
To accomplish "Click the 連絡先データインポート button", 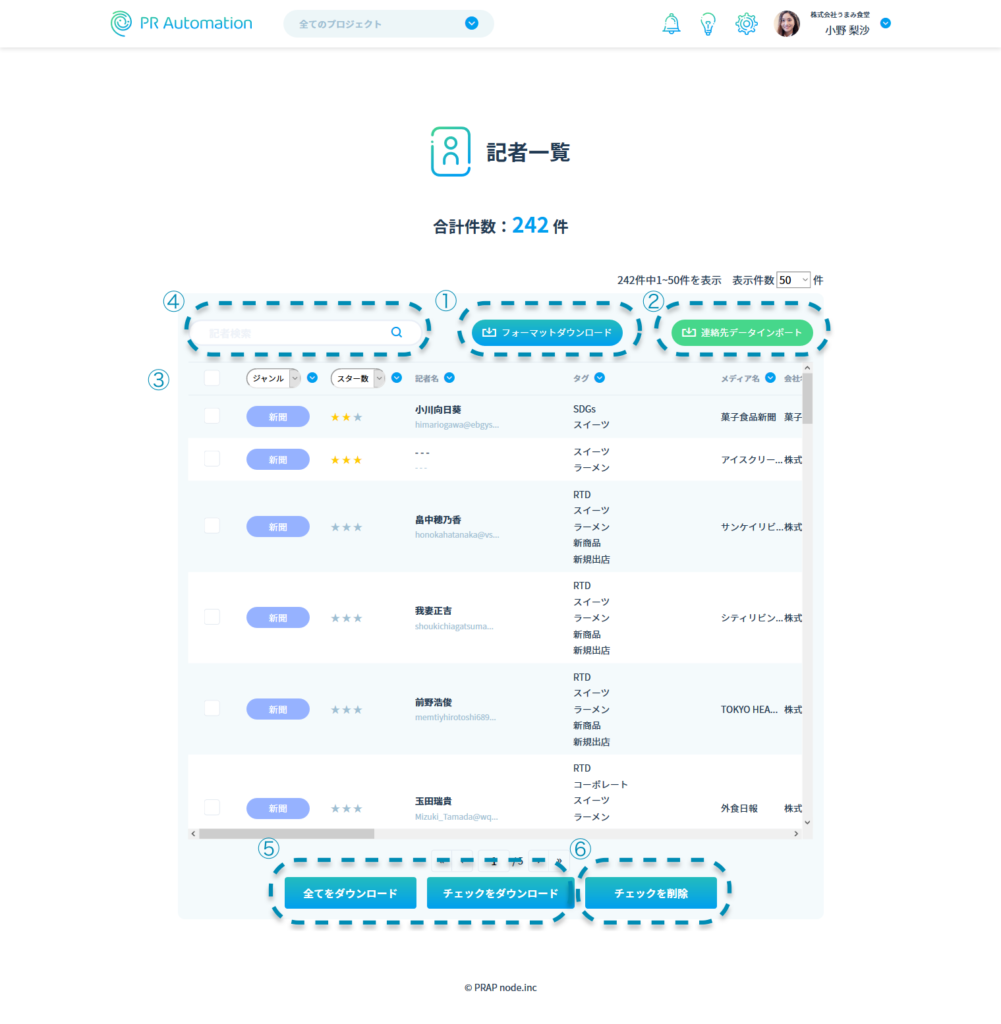I will (x=741, y=332).
